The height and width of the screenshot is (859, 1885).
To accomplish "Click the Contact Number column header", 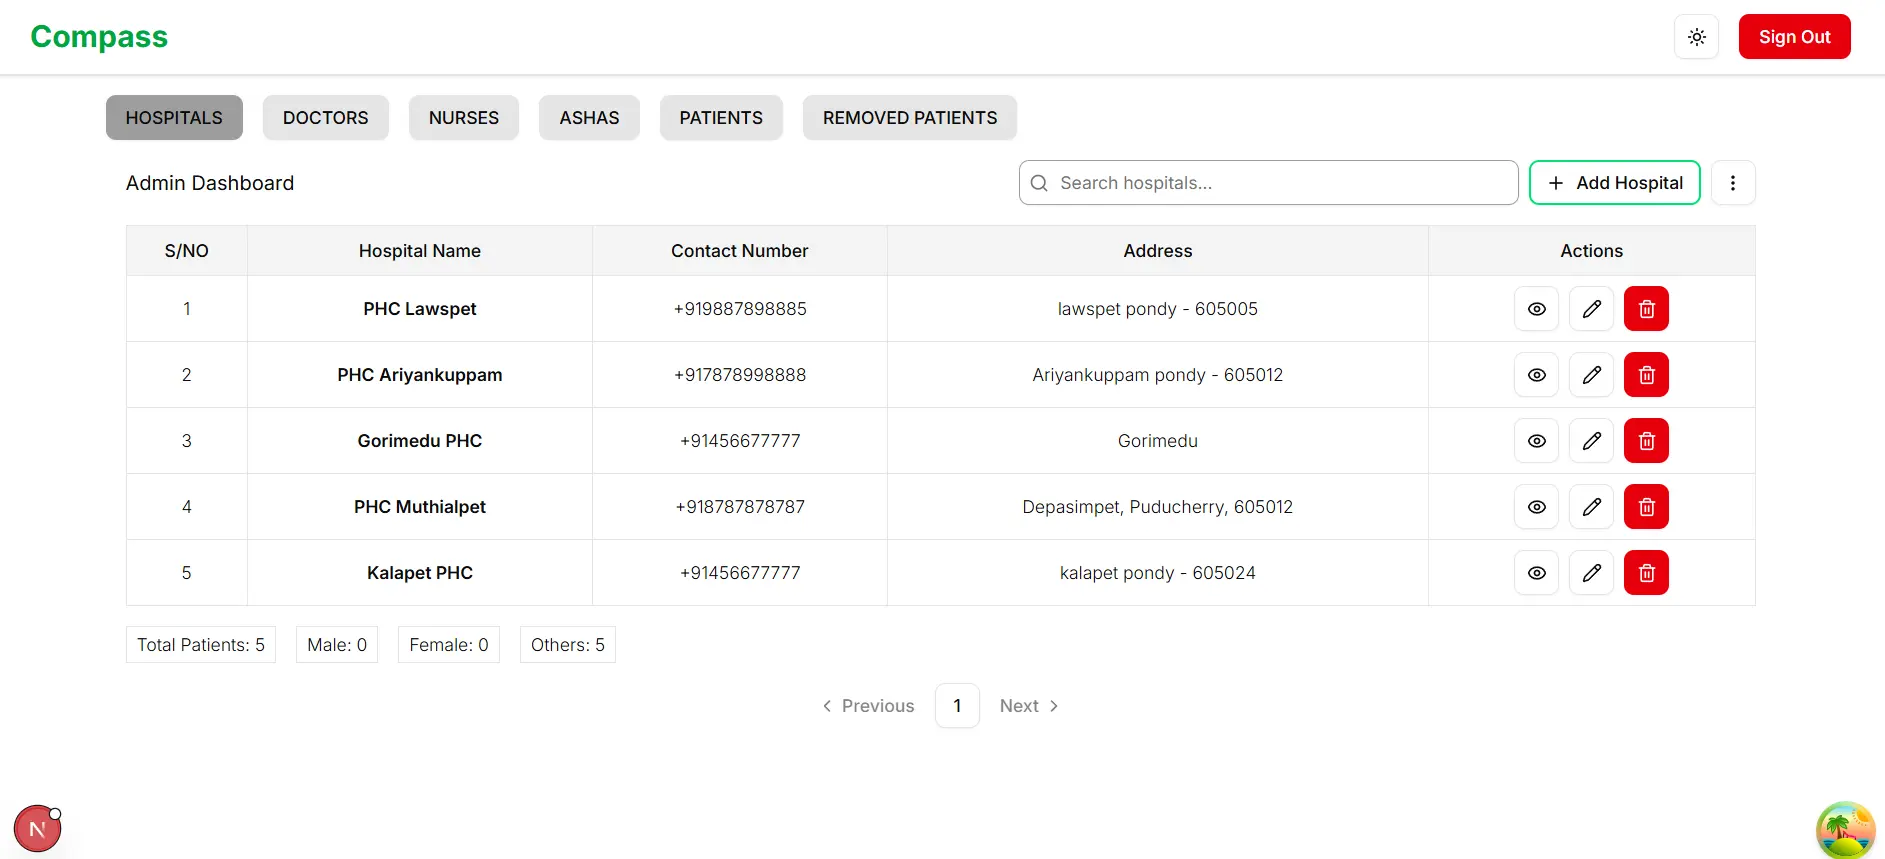I will pyautogui.click(x=740, y=251).
